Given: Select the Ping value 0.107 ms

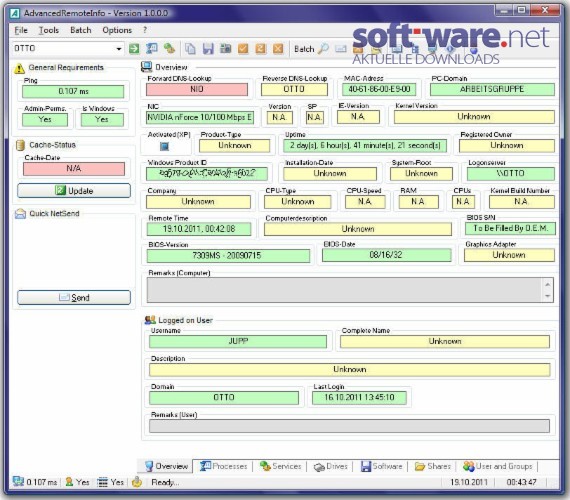Looking at the screenshot, I should click(73, 91).
